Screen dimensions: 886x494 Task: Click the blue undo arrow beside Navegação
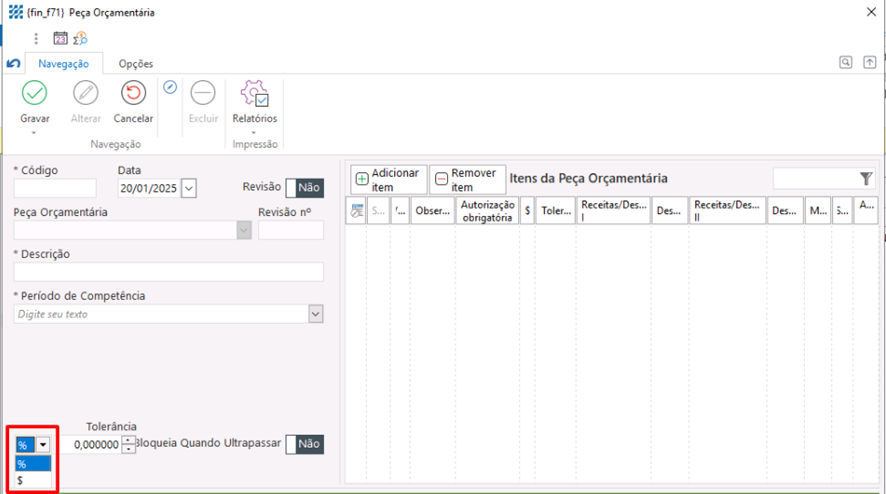coord(13,64)
